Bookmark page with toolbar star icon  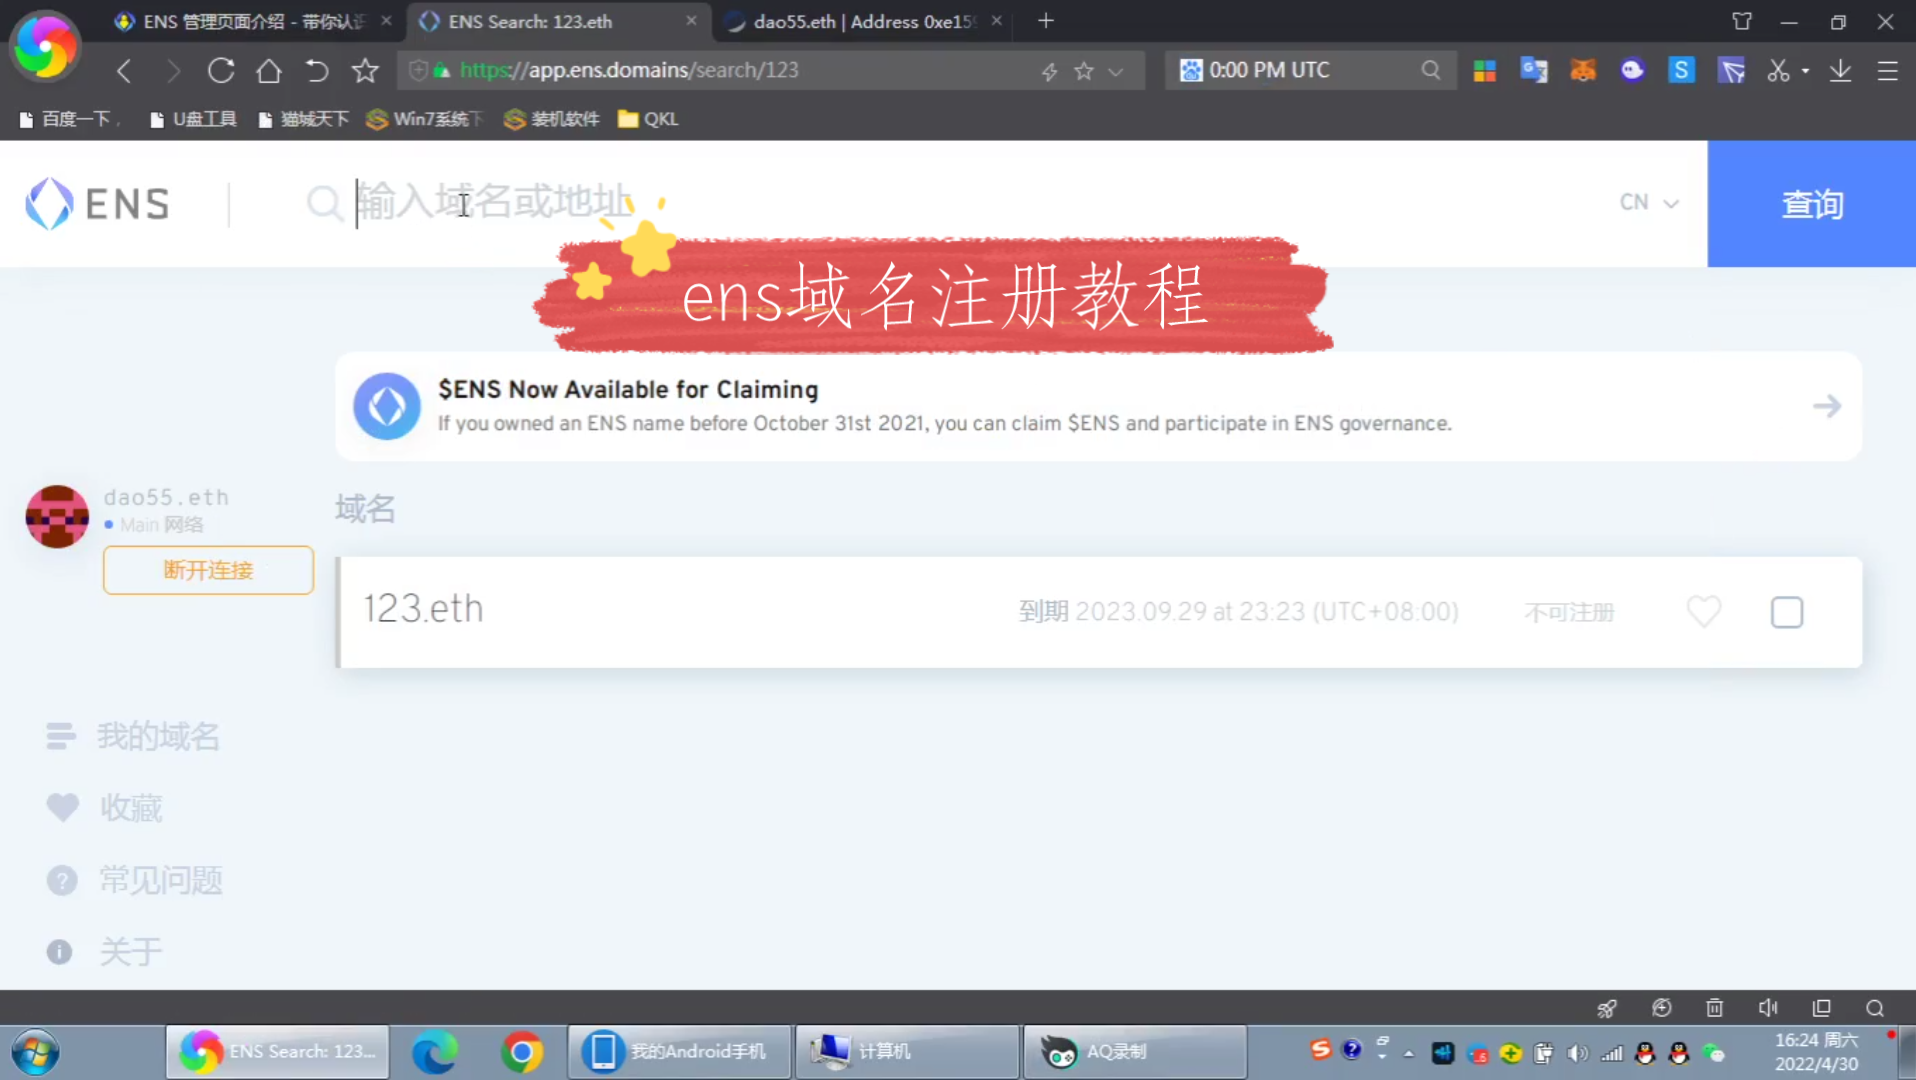365,71
